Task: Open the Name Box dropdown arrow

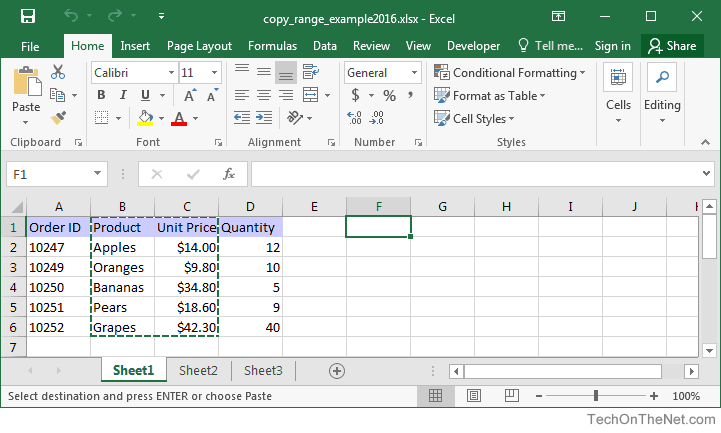Action: coord(97,174)
